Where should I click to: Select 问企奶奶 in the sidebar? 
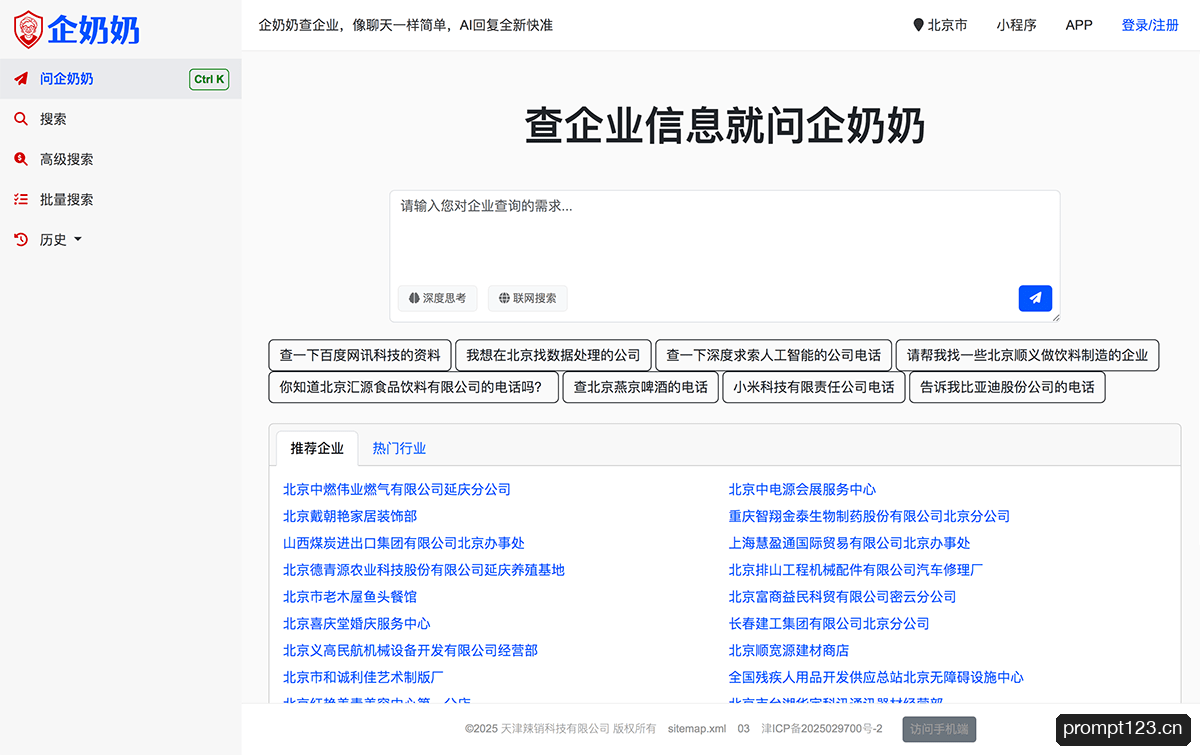tap(120, 79)
